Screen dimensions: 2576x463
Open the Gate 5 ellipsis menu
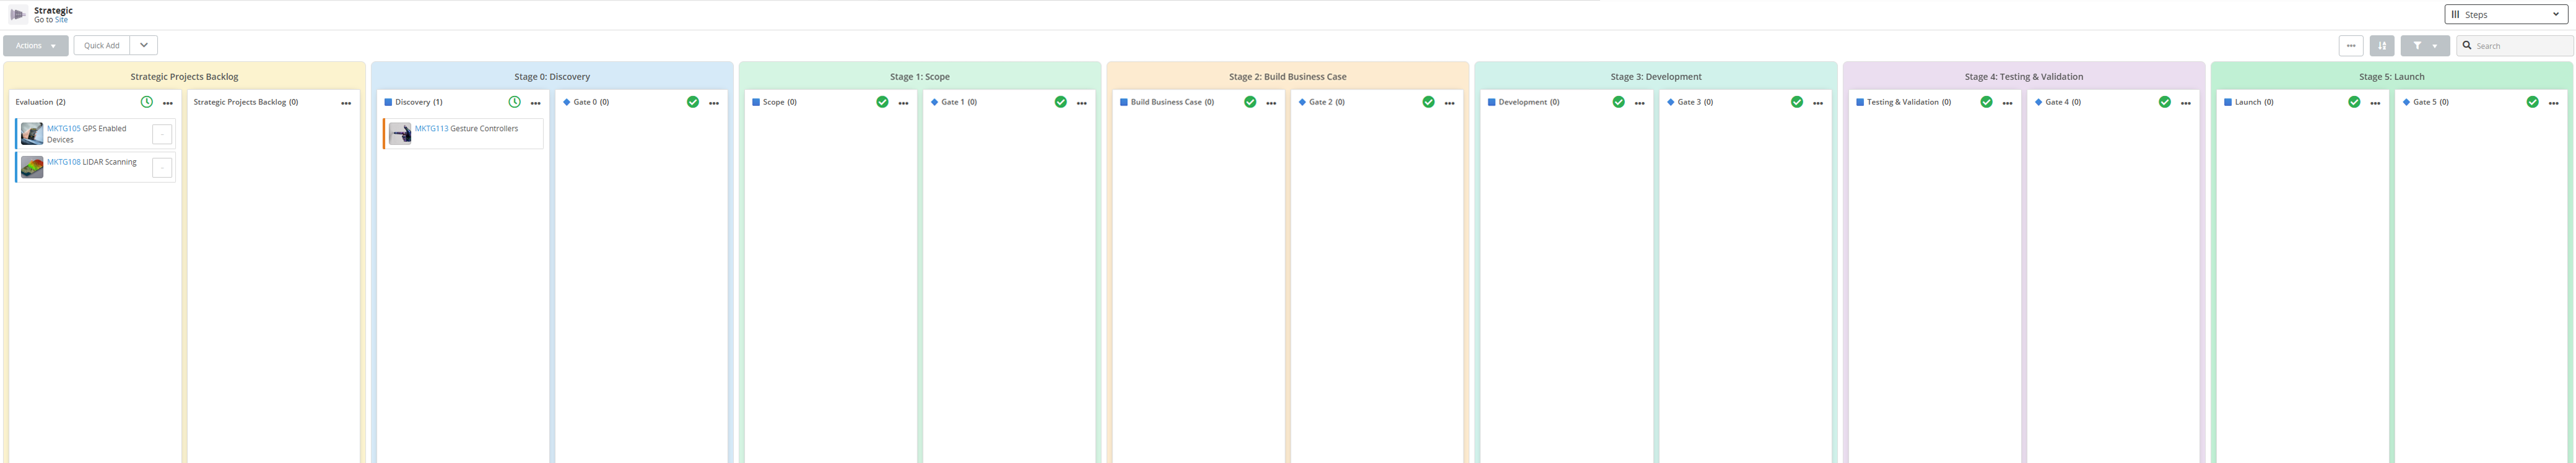[x=2554, y=103]
